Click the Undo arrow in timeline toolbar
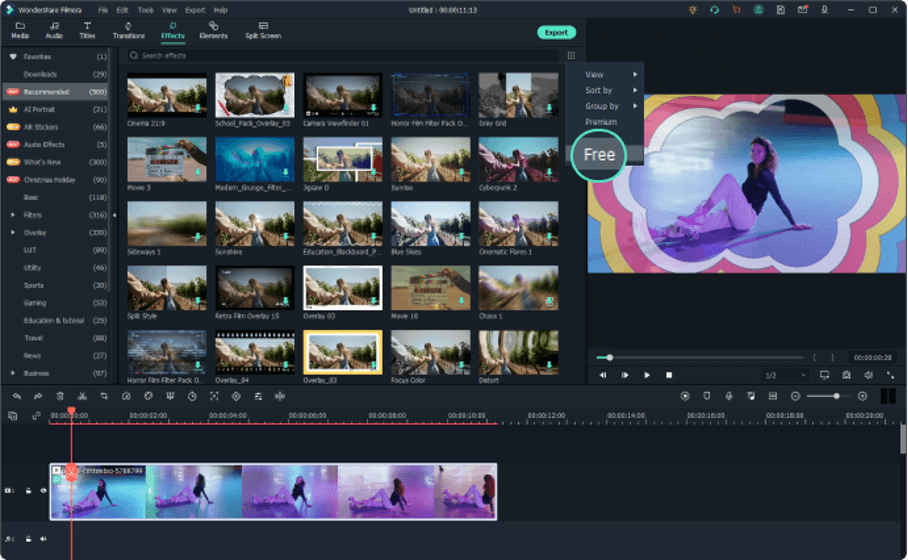The height and width of the screenshot is (560, 908). point(17,396)
